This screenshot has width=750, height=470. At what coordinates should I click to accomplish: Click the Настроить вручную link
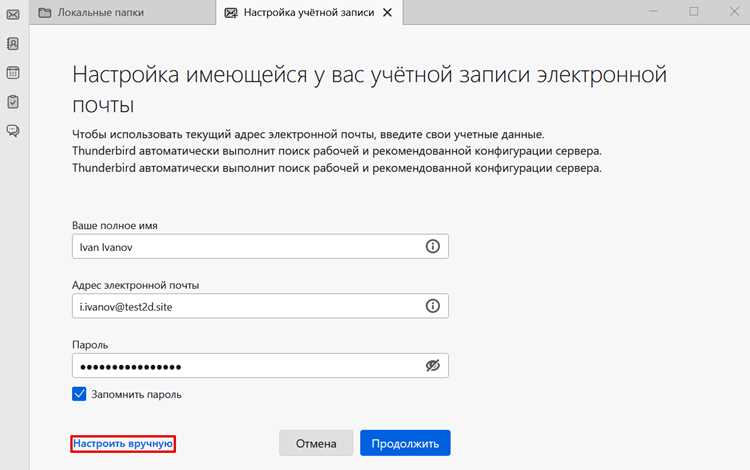point(123,444)
